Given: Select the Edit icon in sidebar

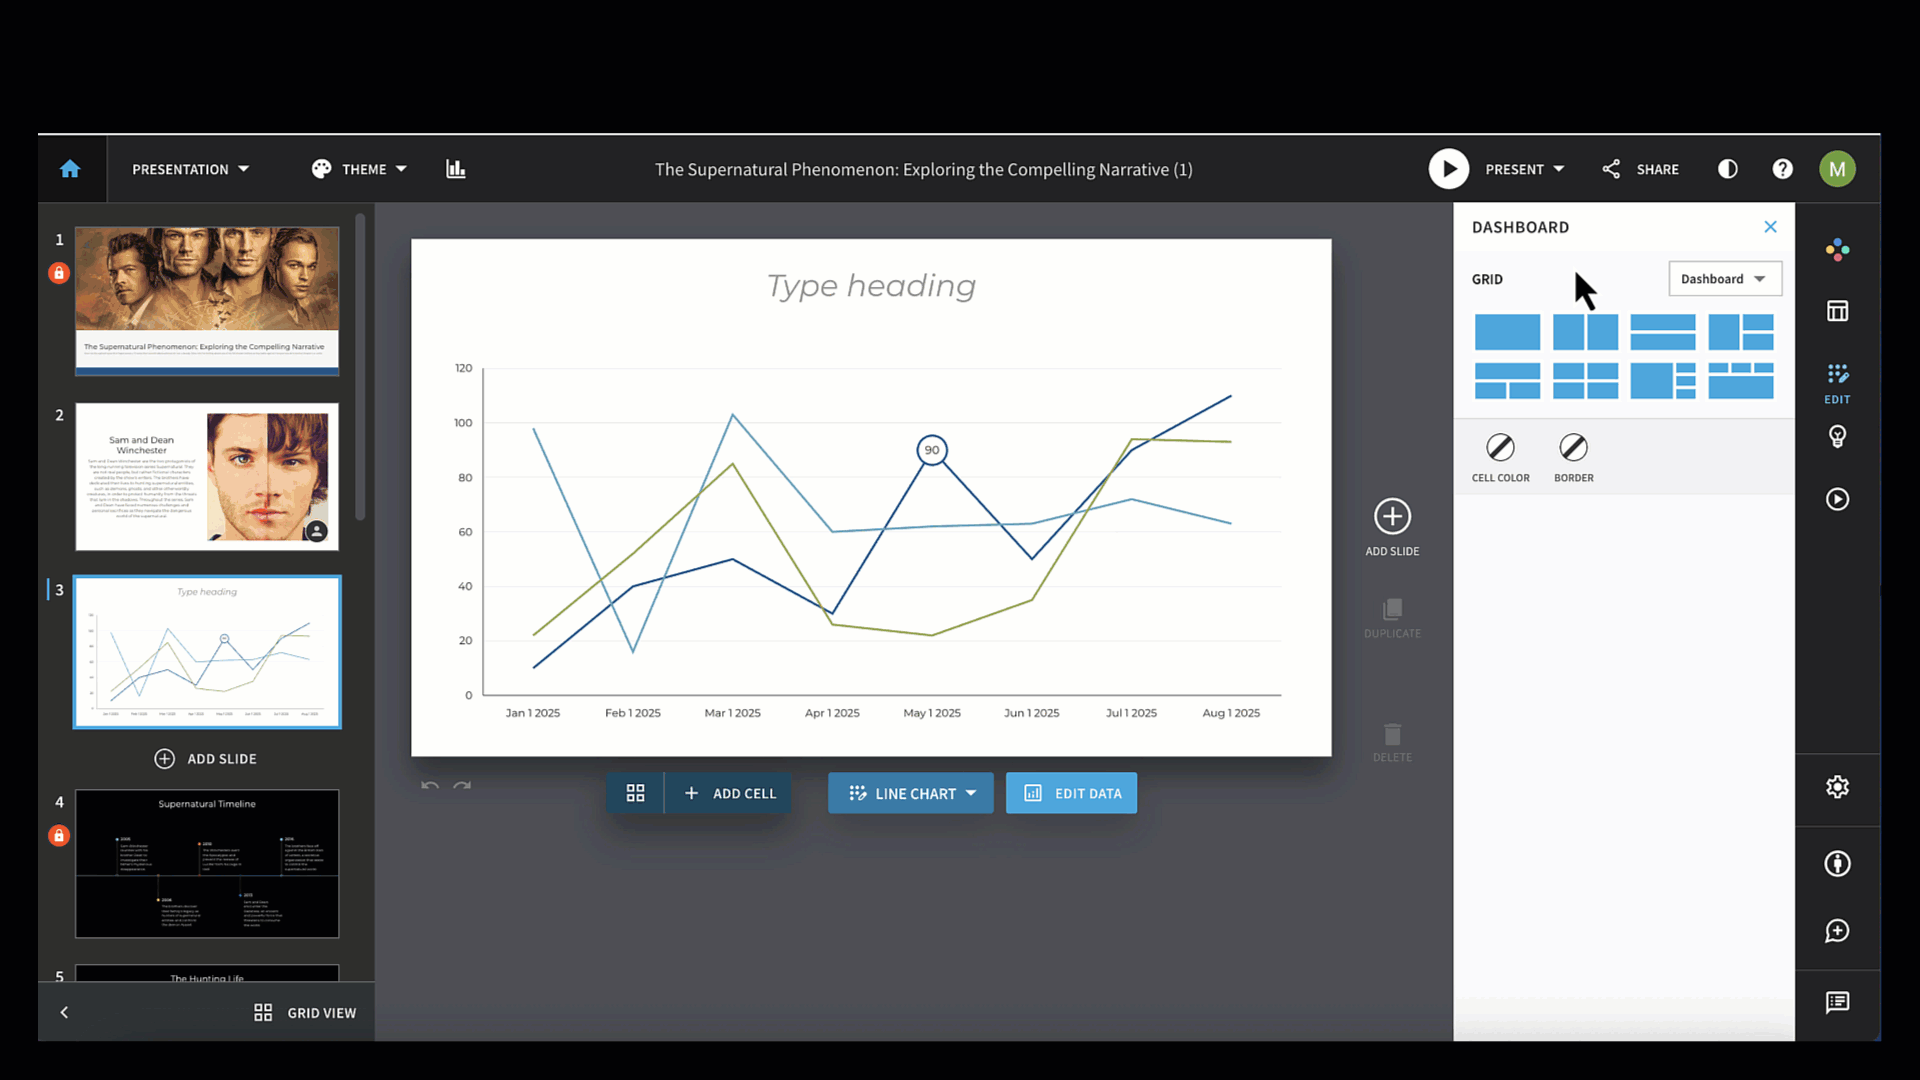Looking at the screenshot, I should pos(1837,383).
